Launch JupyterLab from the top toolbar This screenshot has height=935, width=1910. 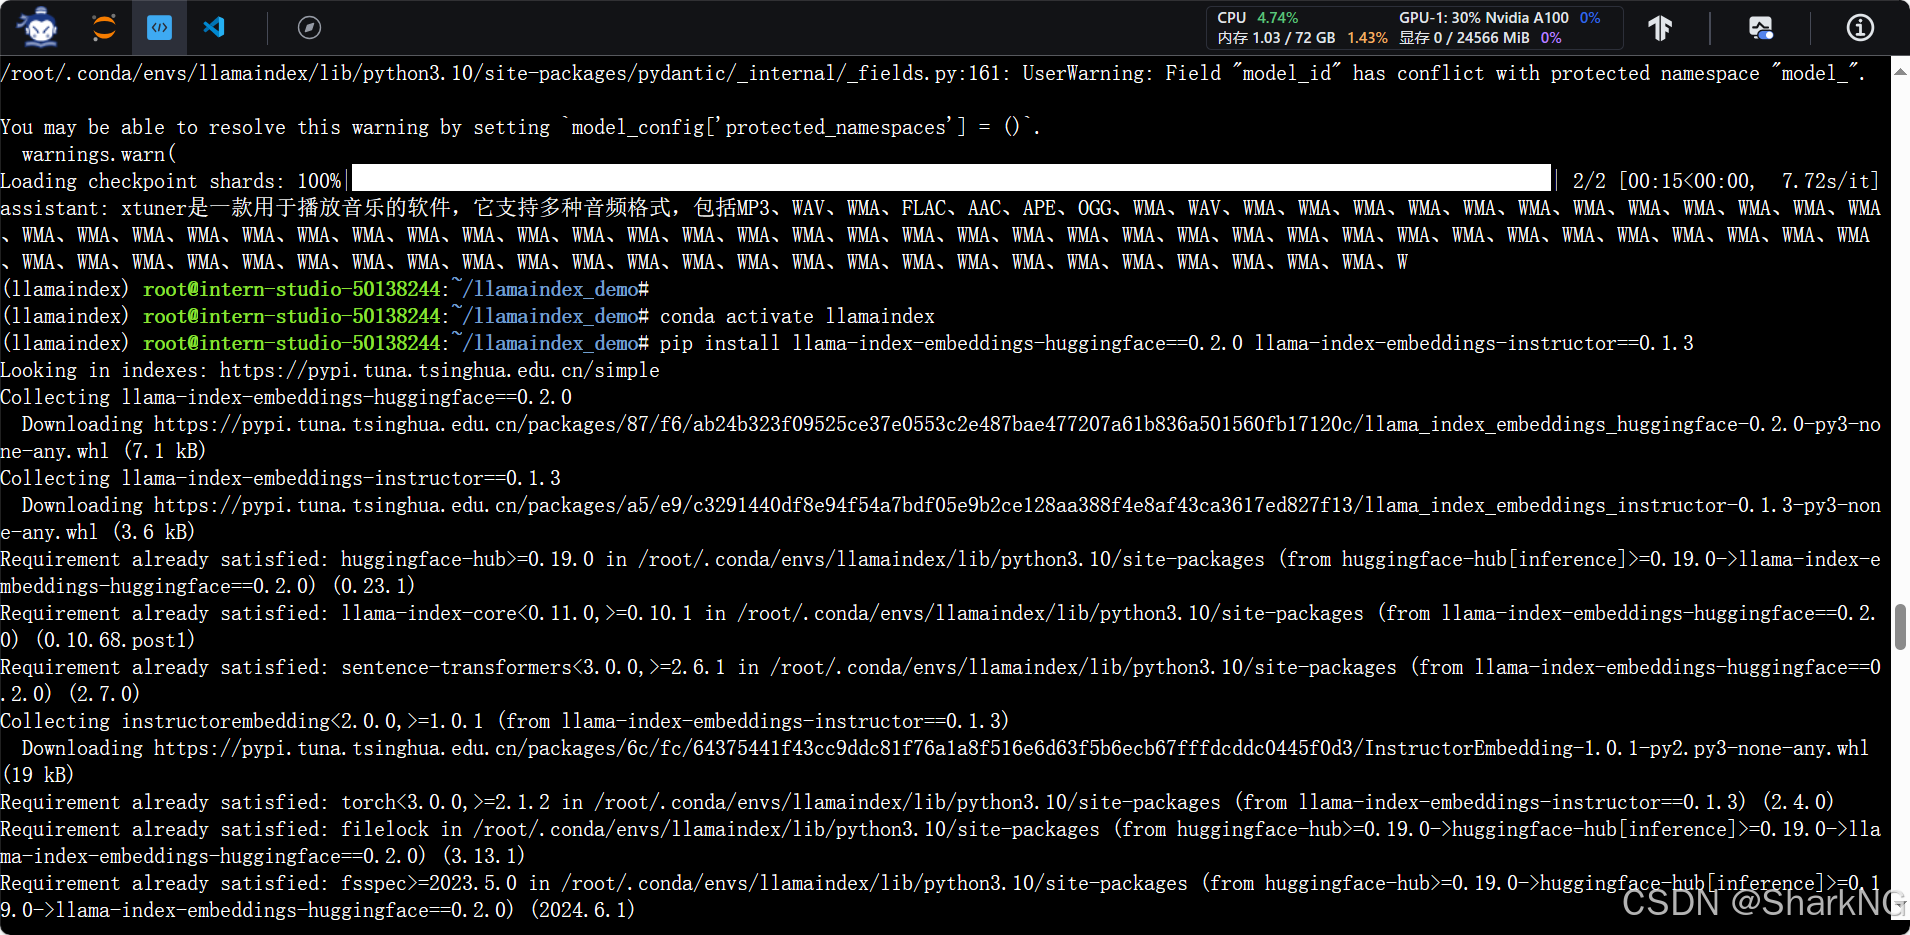[x=103, y=27]
